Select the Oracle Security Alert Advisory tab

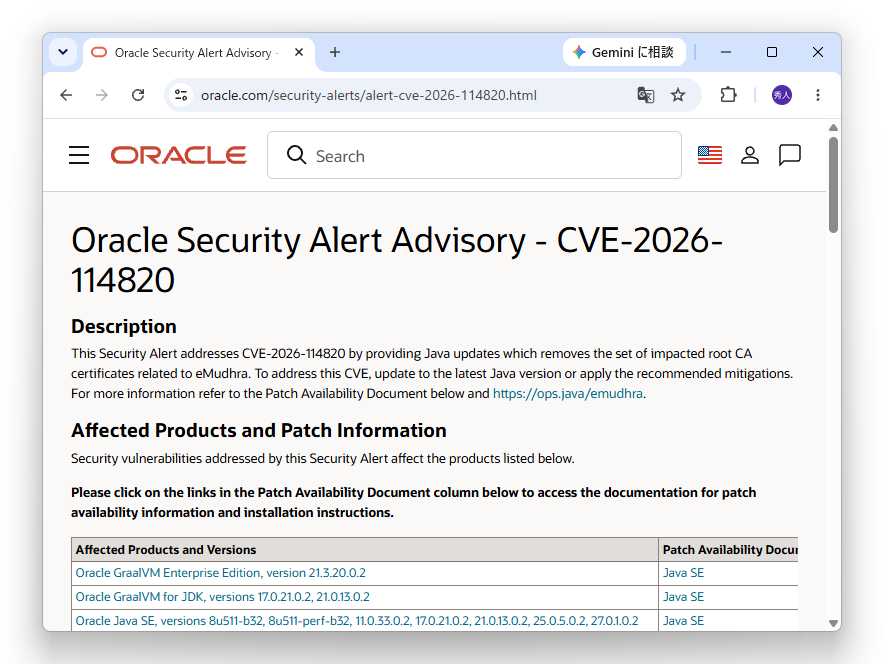199,53
